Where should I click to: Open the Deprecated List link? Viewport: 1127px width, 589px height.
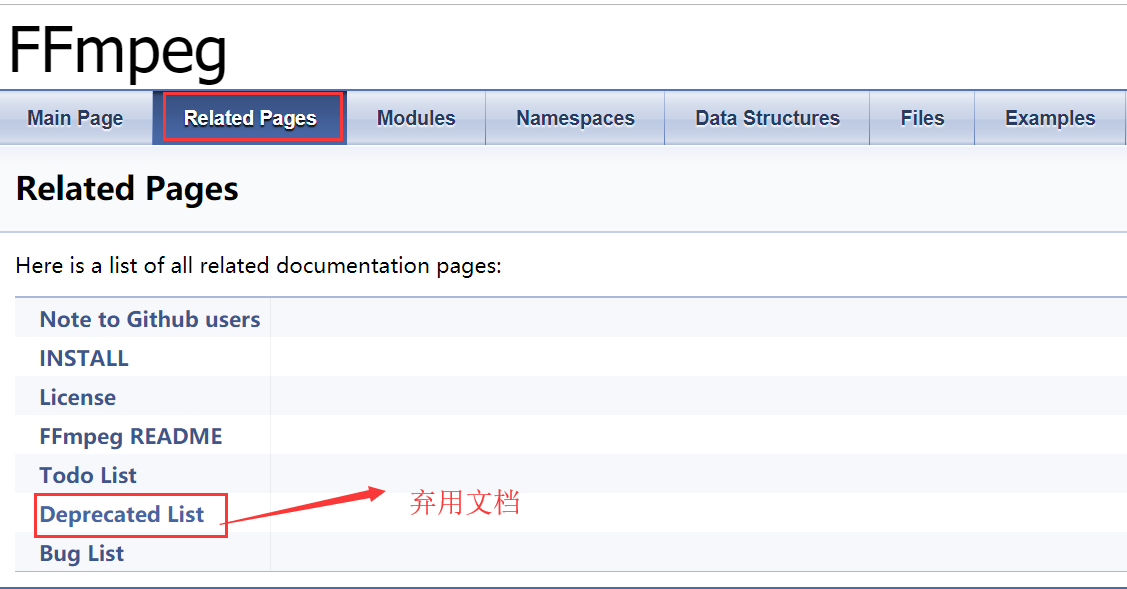(121, 514)
